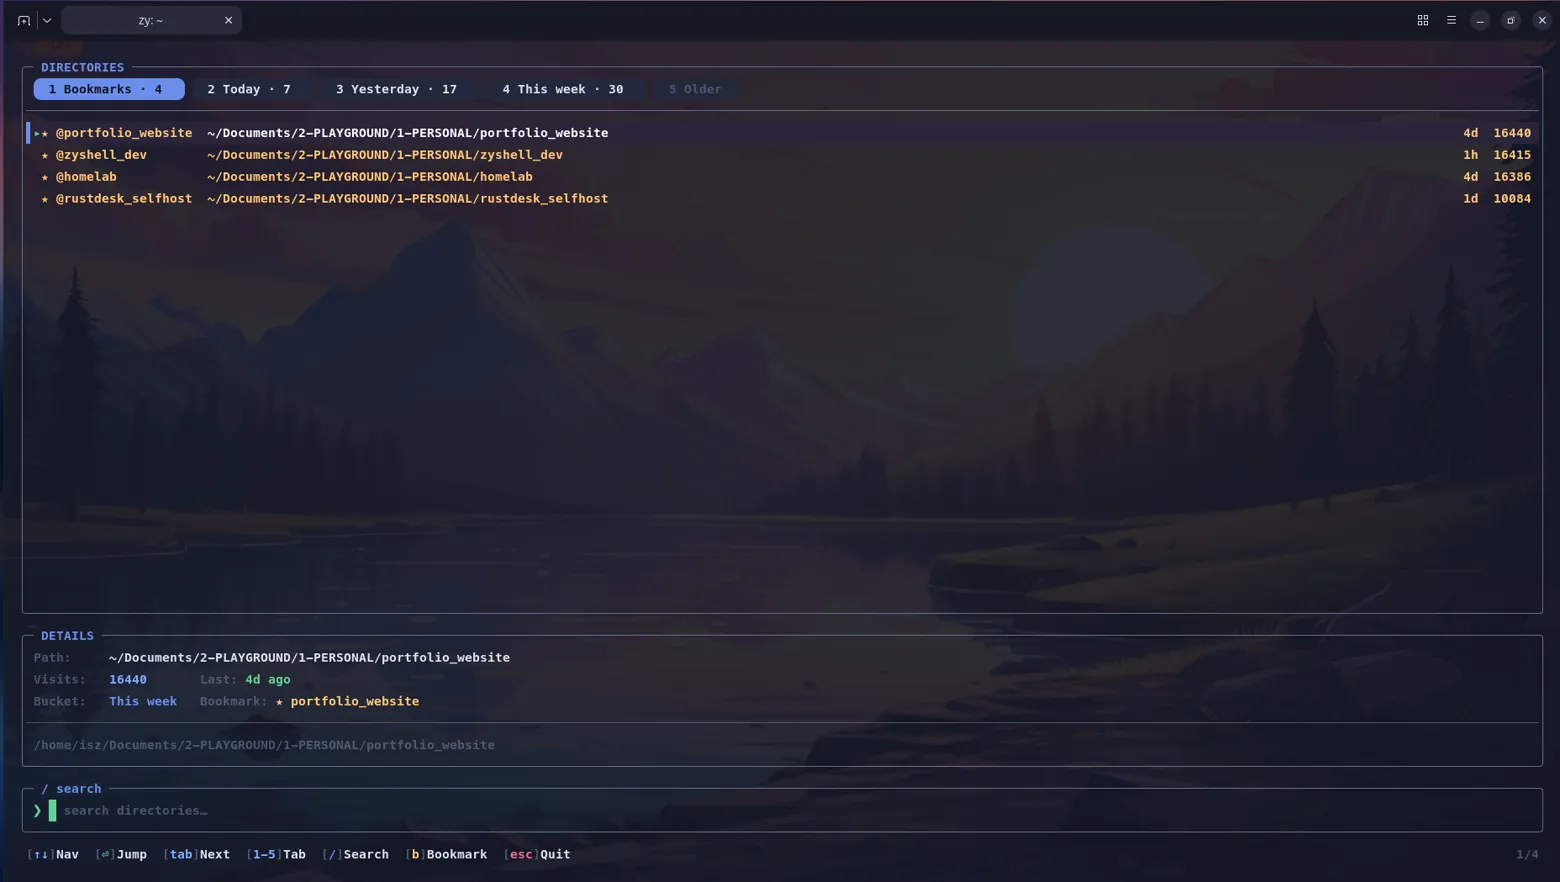Open the hamburger menu icon

coord(1451,20)
